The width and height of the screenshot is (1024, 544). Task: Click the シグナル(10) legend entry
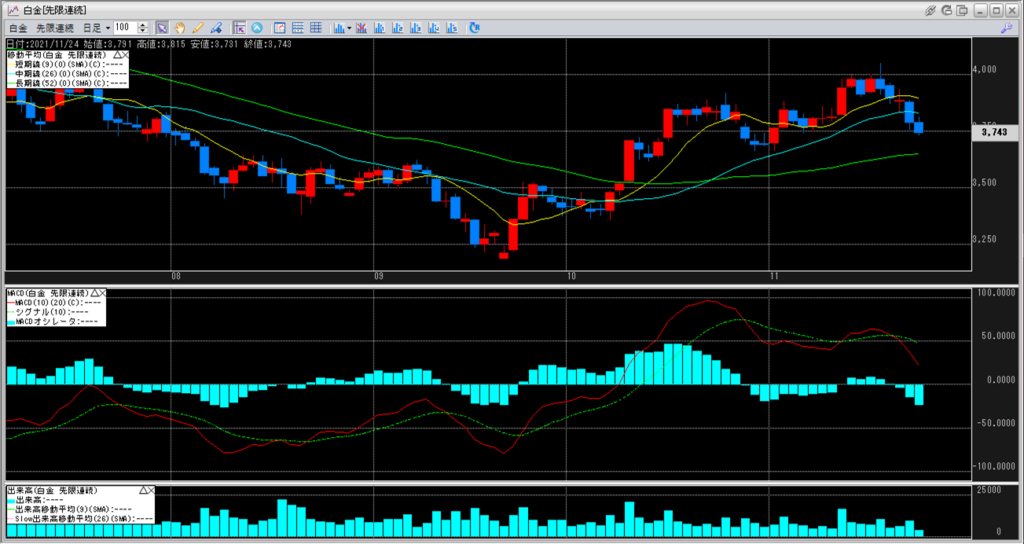coord(52,312)
